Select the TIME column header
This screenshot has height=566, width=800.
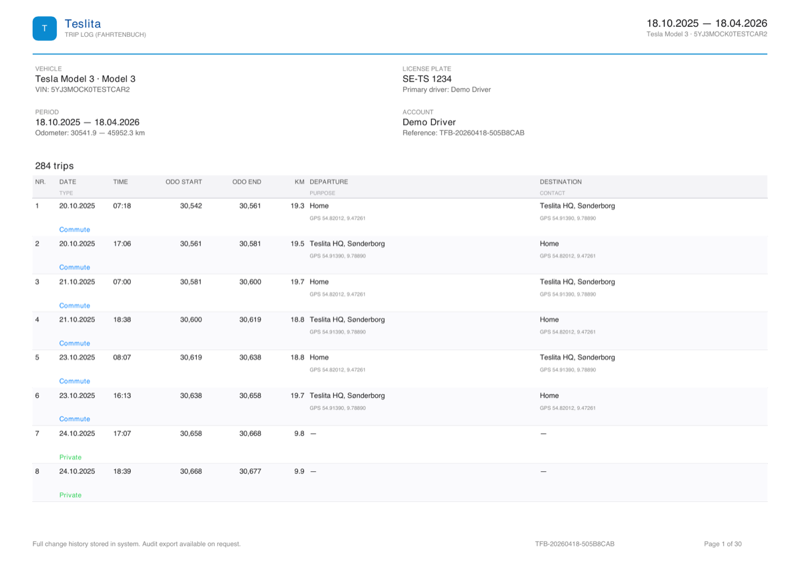click(x=120, y=182)
